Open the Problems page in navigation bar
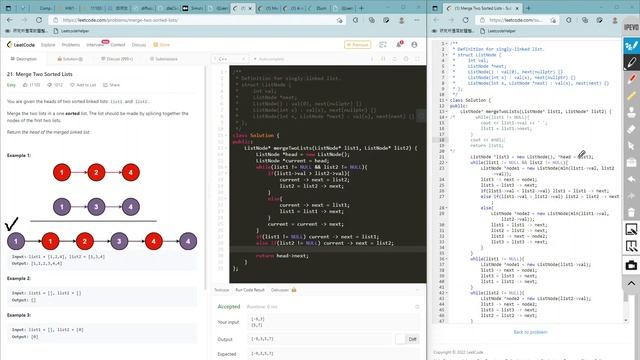The height and width of the screenshot is (360, 640). point(71,45)
